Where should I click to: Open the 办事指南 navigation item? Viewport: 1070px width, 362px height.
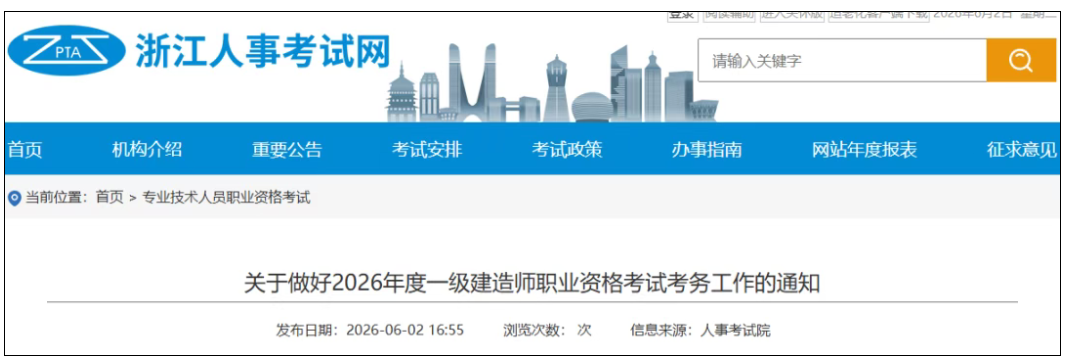tap(707, 150)
